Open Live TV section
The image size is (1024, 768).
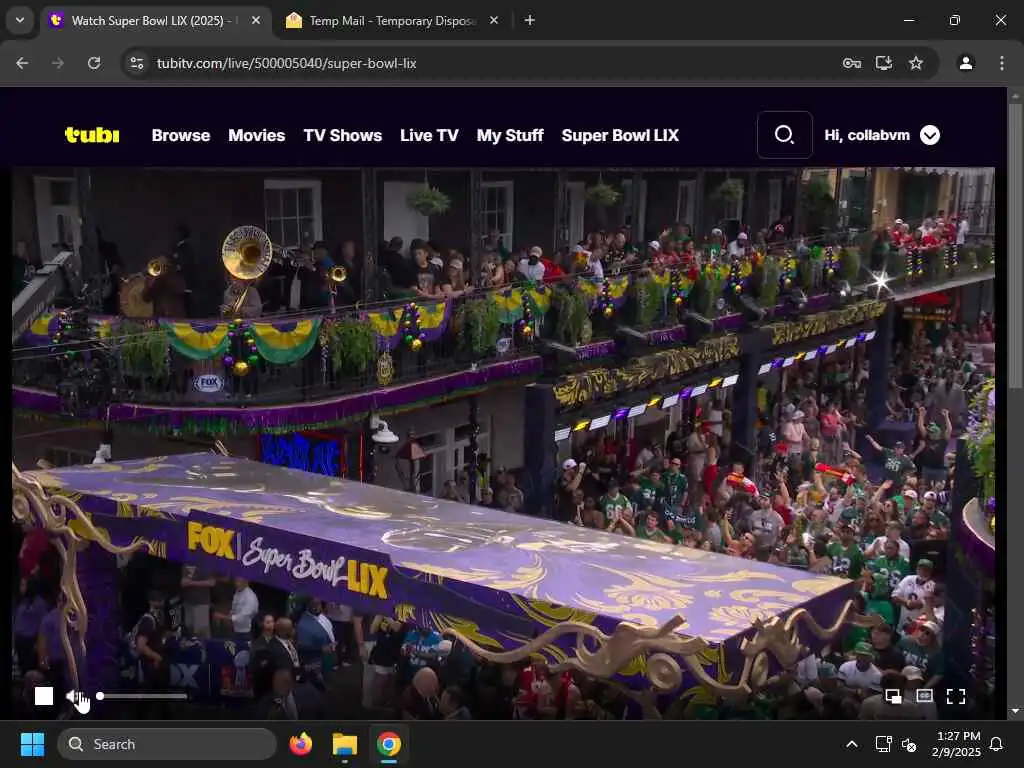click(x=429, y=135)
